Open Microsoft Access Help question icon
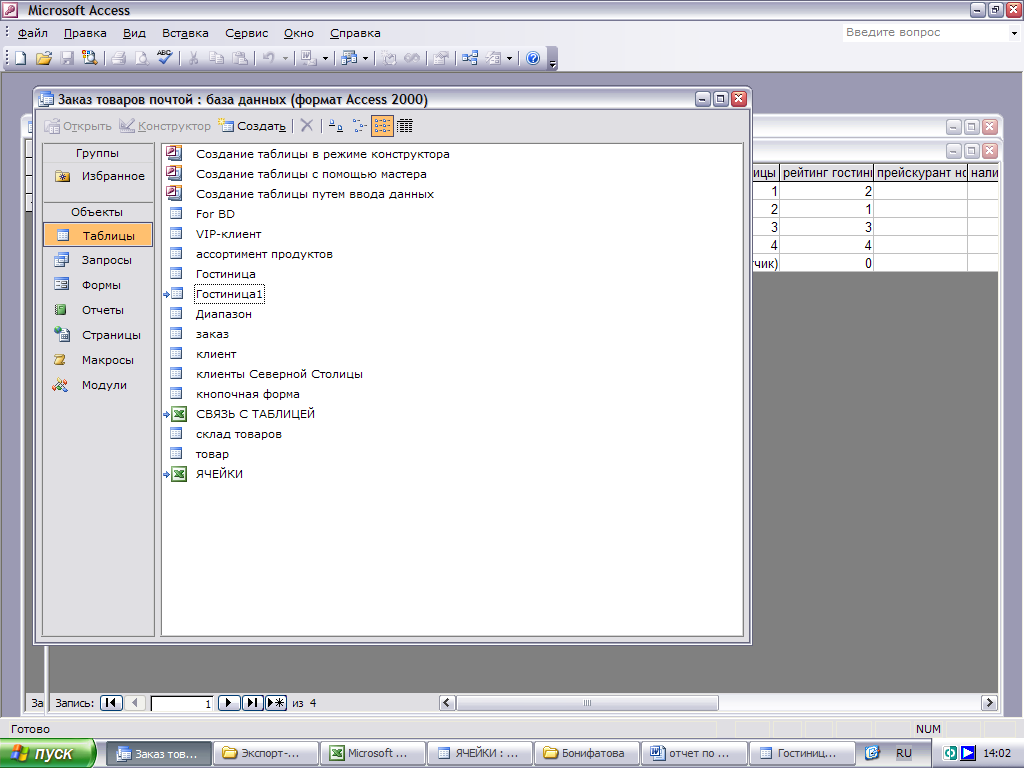Viewport: 1024px width, 768px height. click(533, 58)
